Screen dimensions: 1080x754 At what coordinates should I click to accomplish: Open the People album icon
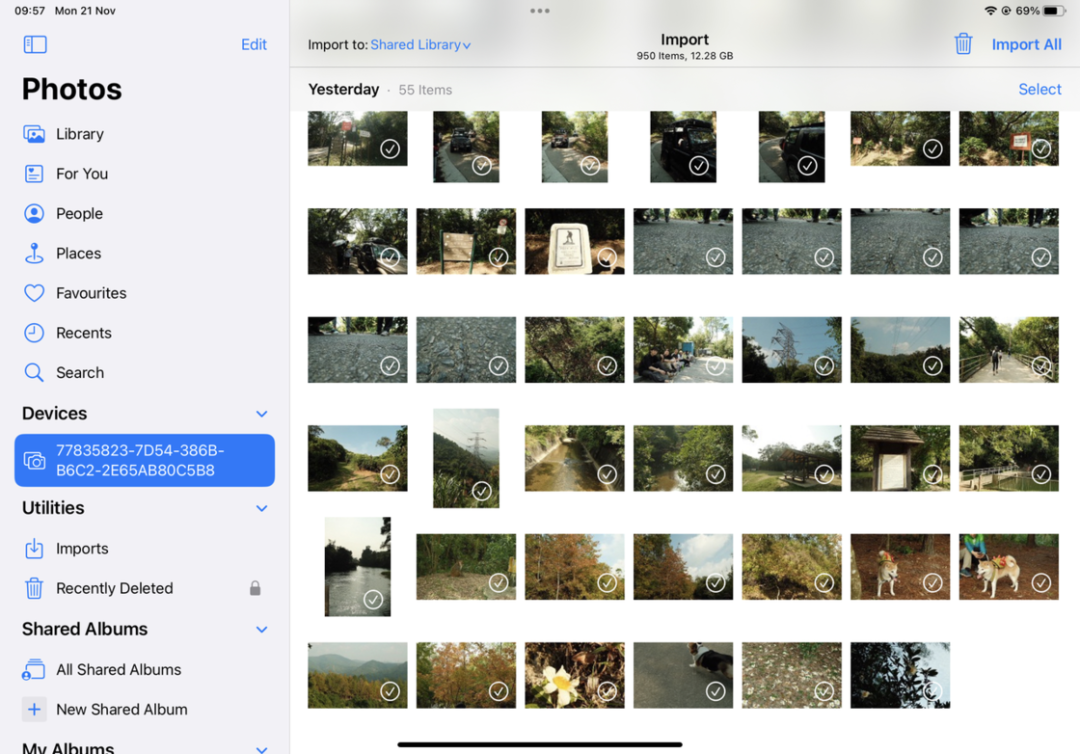(35, 214)
